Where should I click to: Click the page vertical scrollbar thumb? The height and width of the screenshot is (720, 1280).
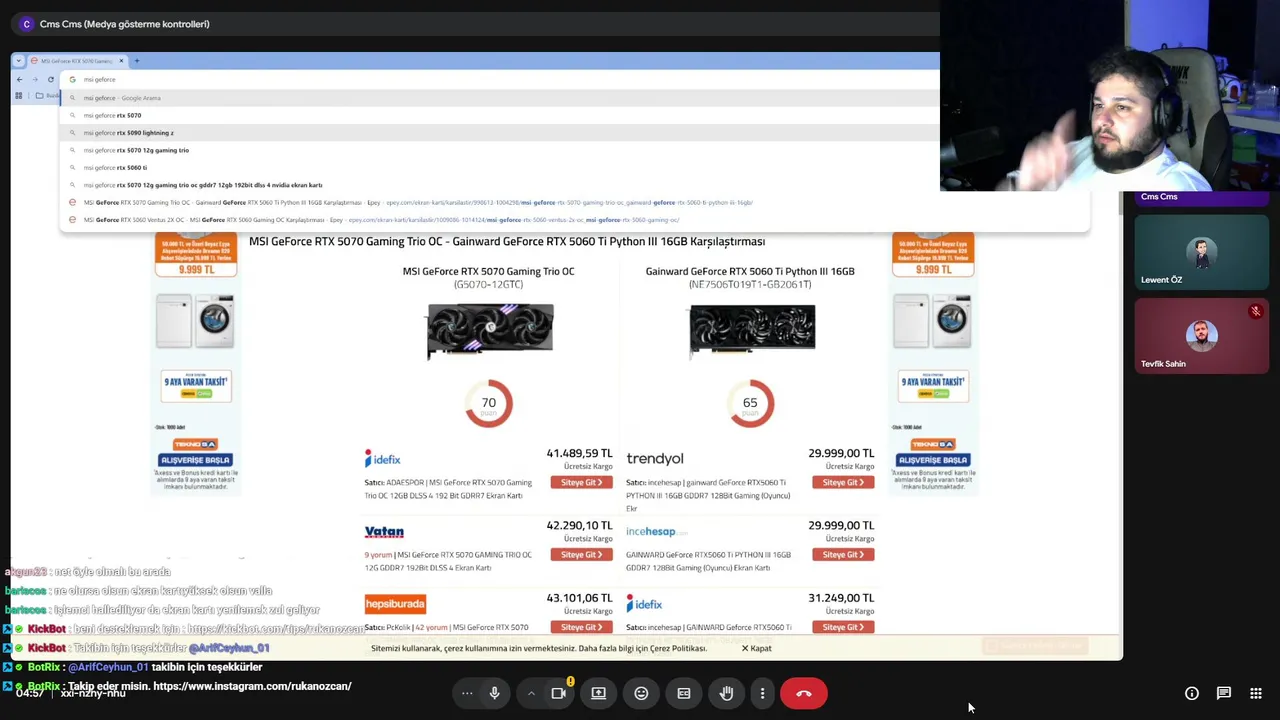[x=1120, y=203]
